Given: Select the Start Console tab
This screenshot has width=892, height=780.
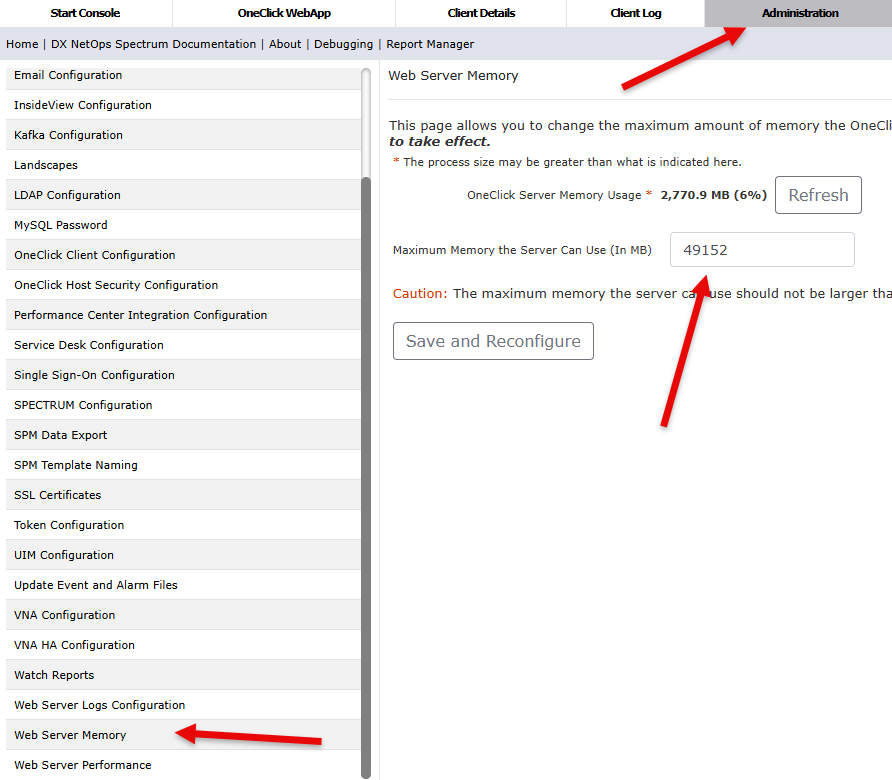Looking at the screenshot, I should click(x=85, y=13).
